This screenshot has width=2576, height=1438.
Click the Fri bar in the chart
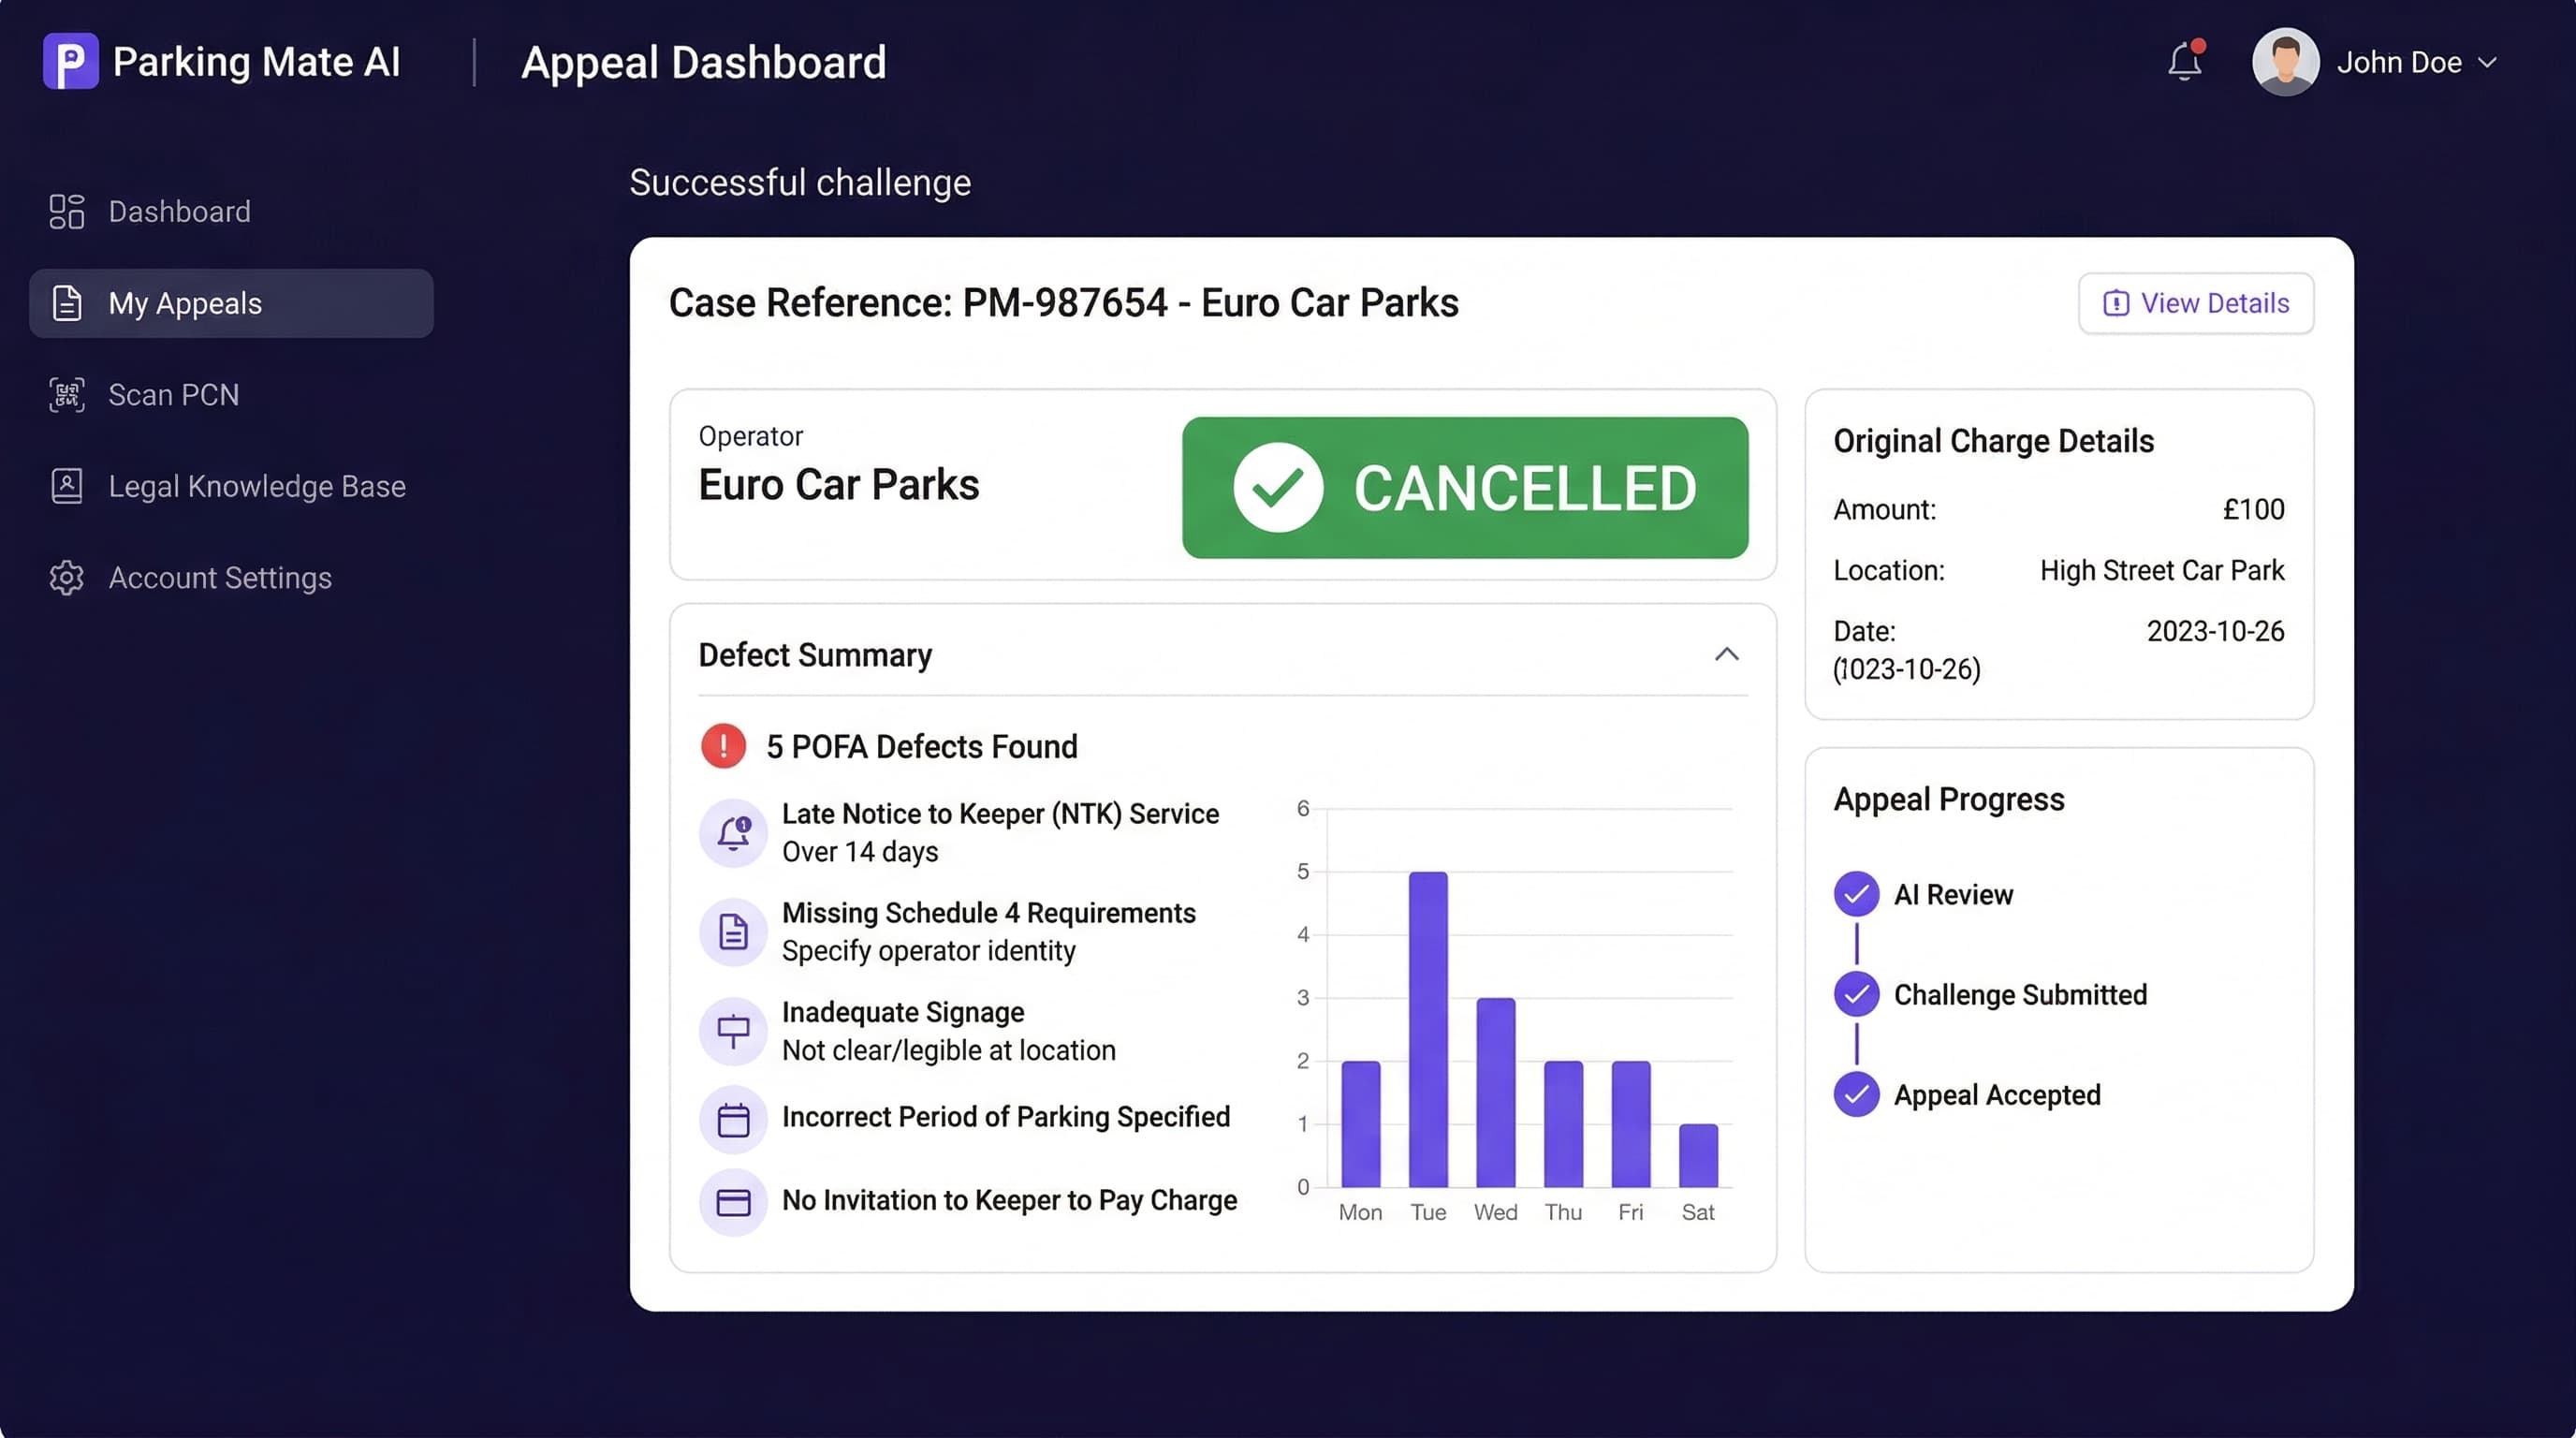click(x=1630, y=1124)
